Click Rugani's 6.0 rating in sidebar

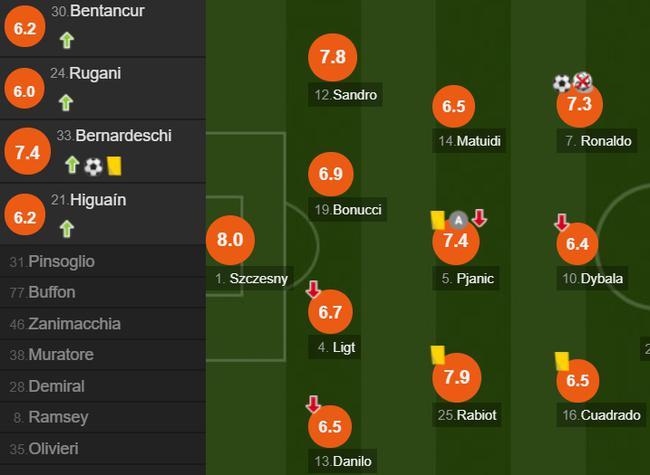pyautogui.click(x=24, y=91)
